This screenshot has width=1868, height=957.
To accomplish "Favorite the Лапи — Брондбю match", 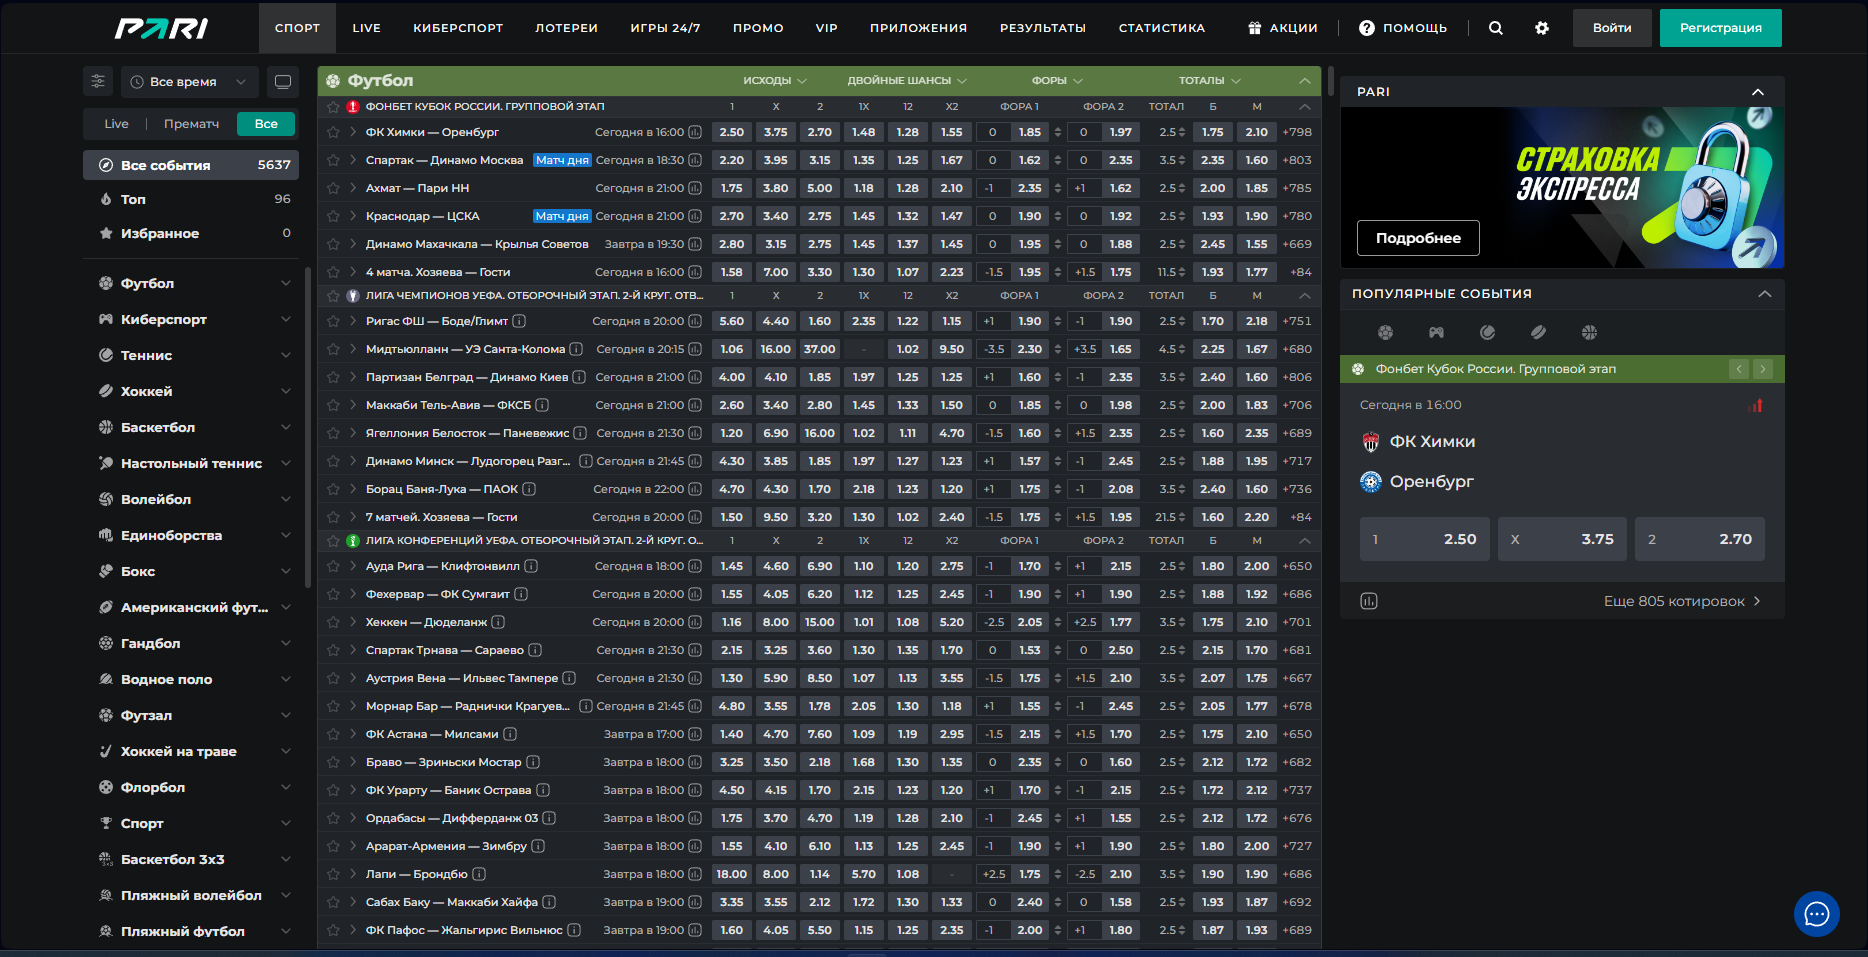I will click(x=333, y=874).
